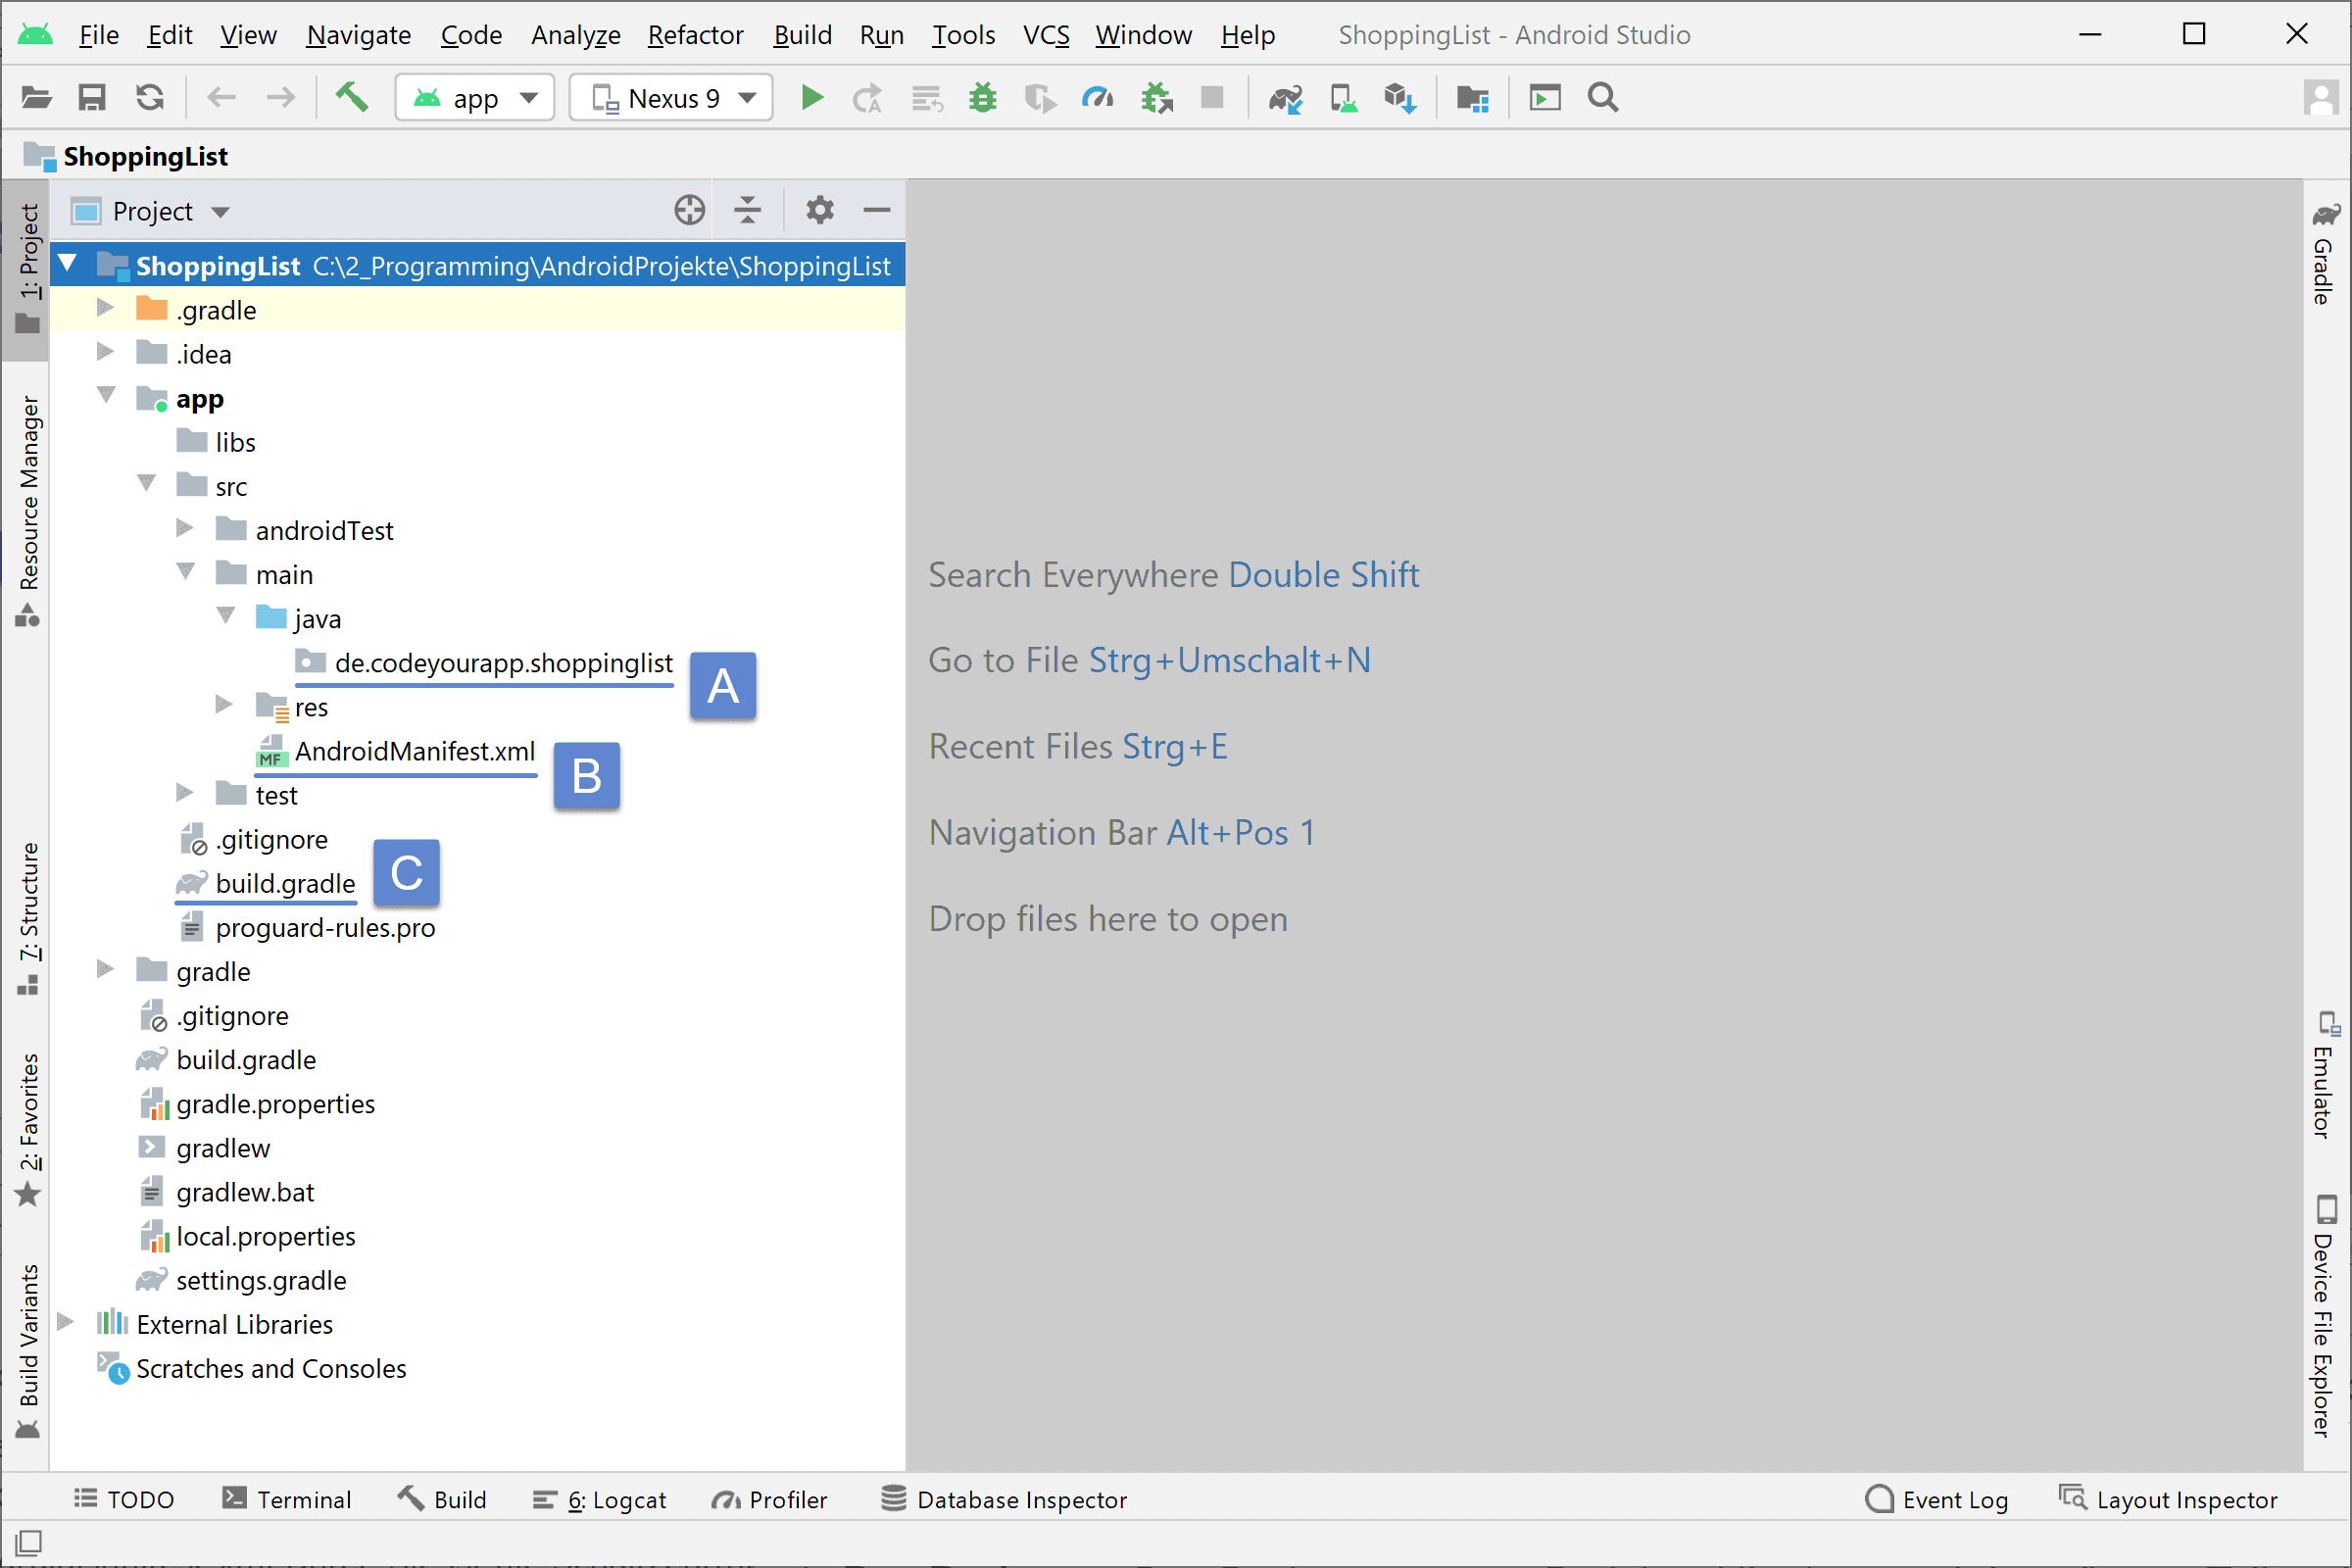This screenshot has height=1568, width=2352.
Task: Click the Profile app gauge icon
Action: click(1098, 98)
